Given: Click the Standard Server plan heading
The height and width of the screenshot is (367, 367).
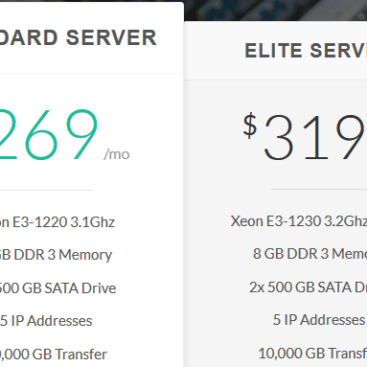Looking at the screenshot, I should (x=78, y=37).
